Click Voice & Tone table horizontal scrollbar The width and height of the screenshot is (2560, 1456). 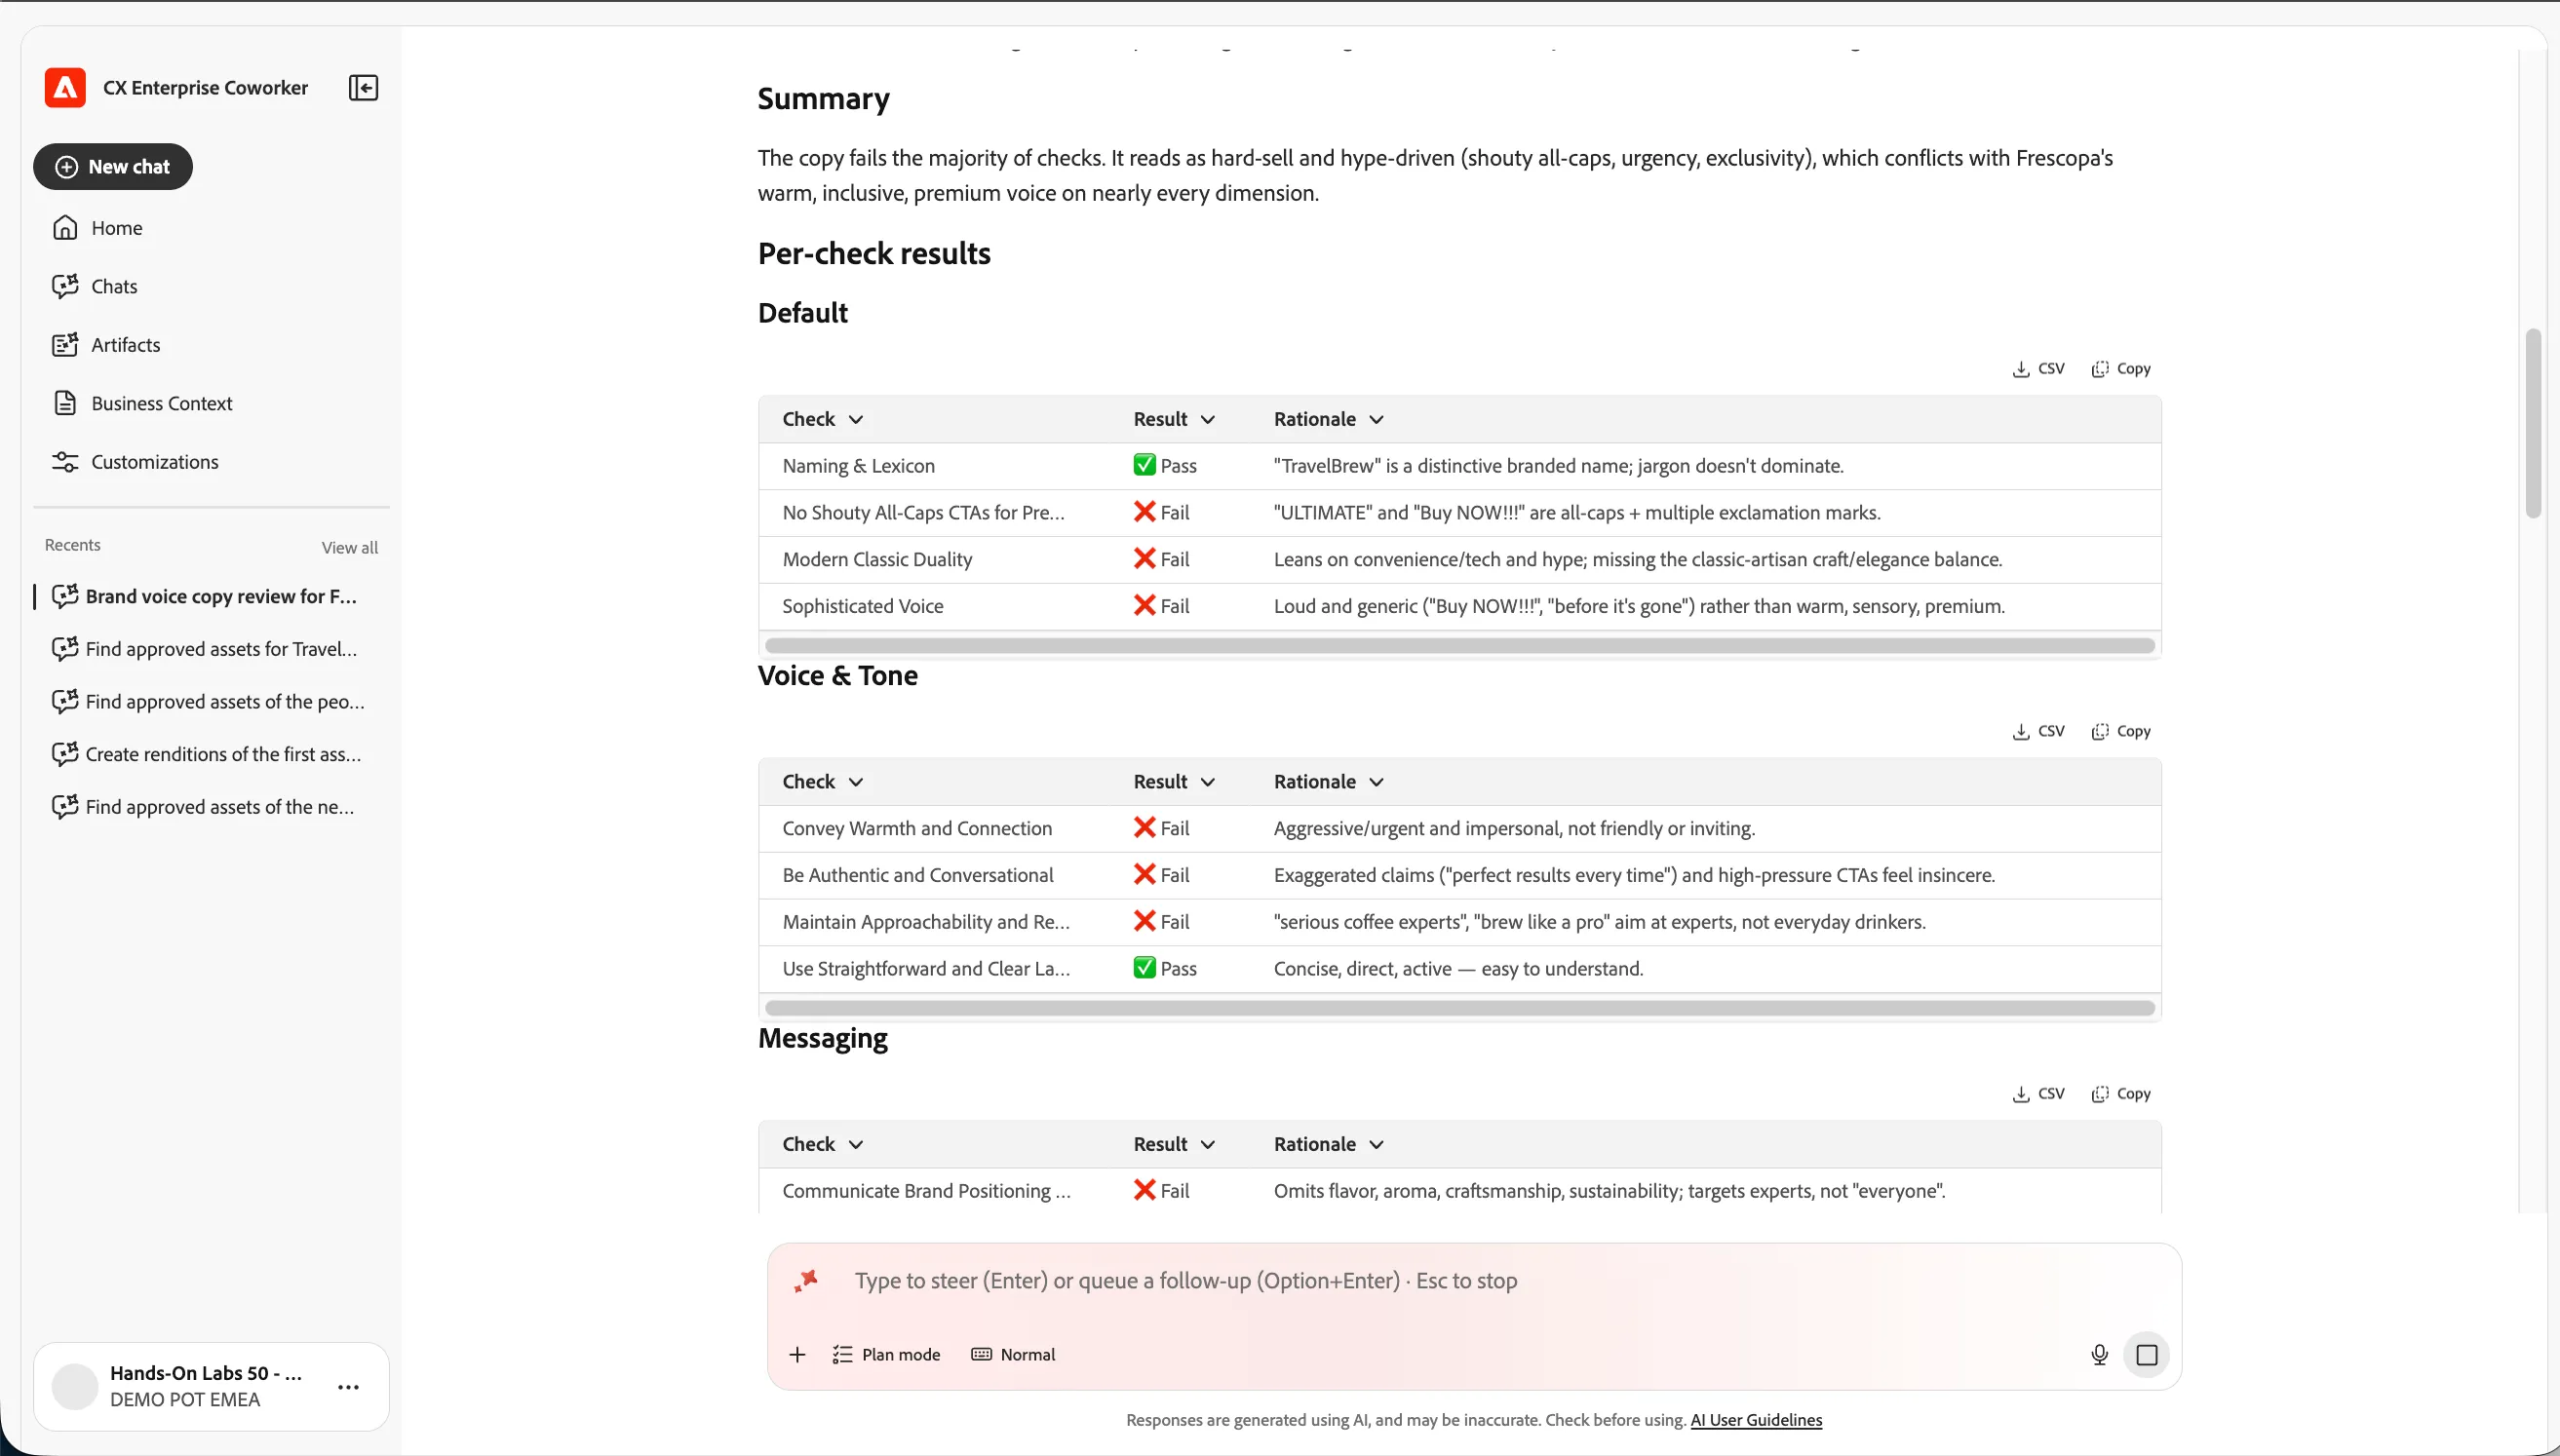point(1459,1009)
